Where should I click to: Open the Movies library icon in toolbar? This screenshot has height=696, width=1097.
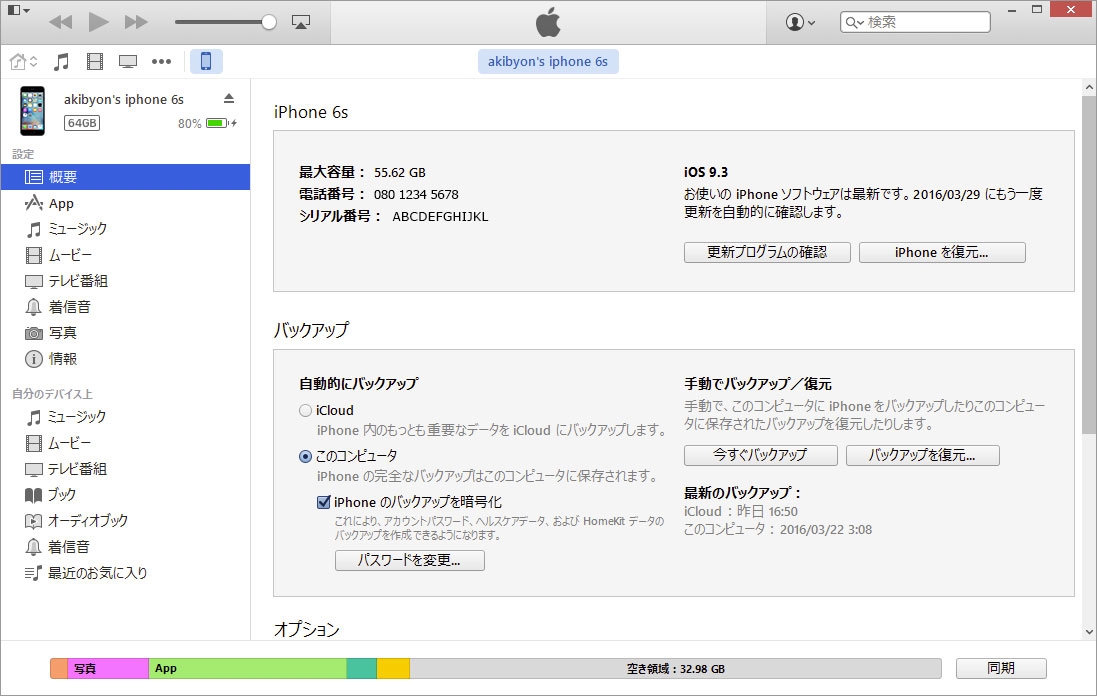(x=95, y=62)
